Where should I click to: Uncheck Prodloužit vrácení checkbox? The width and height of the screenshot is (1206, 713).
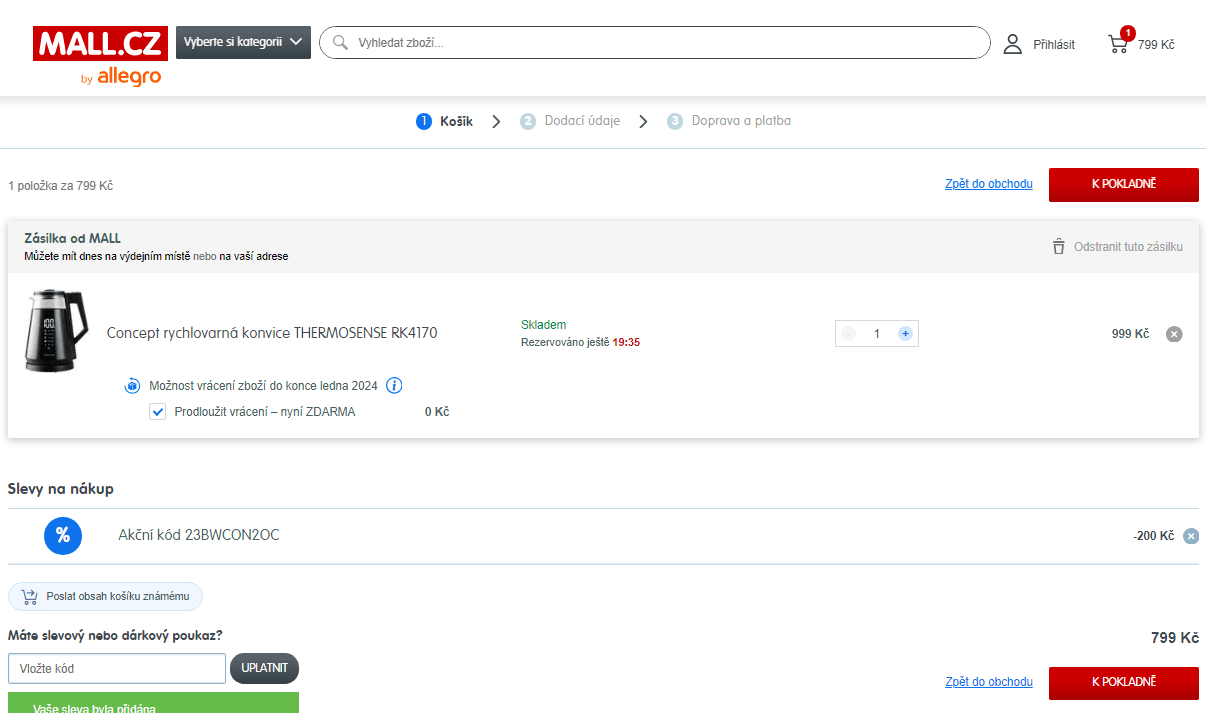point(157,412)
